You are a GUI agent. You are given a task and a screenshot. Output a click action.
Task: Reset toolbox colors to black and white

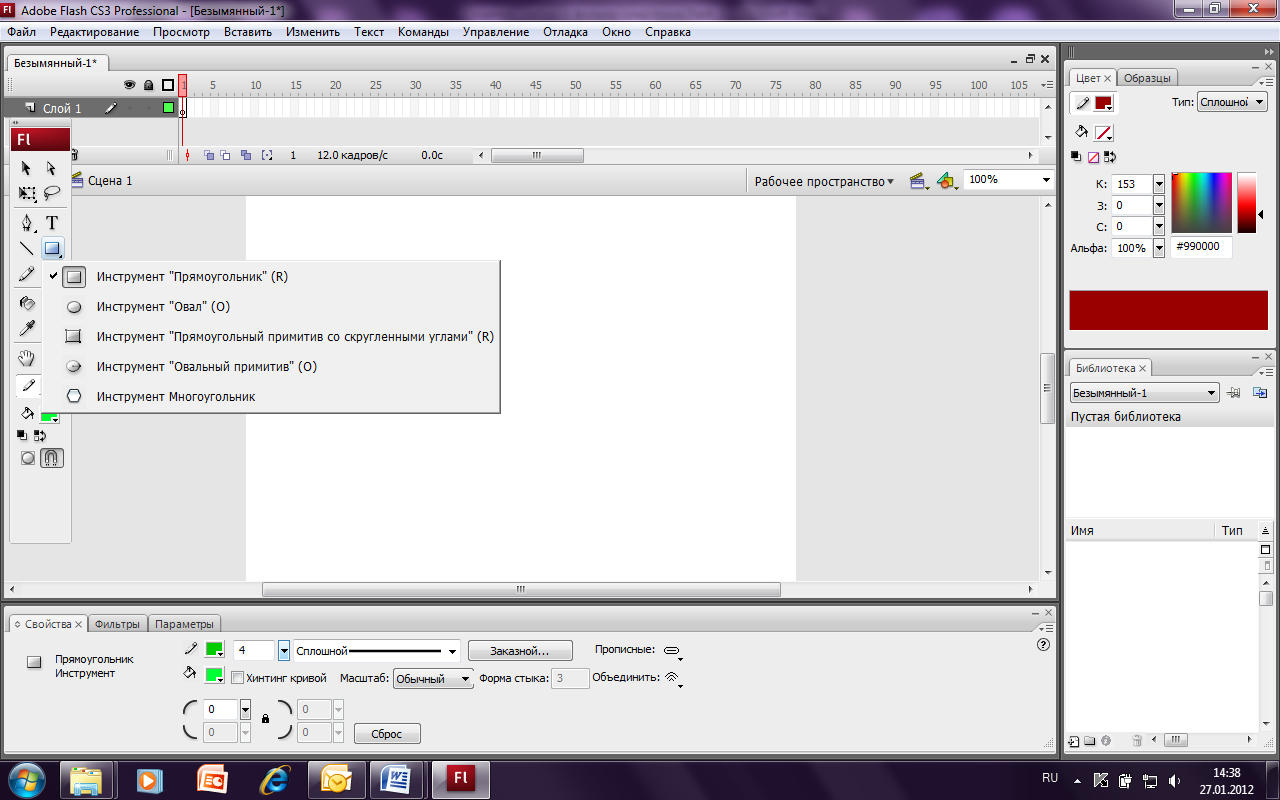pos(22,435)
